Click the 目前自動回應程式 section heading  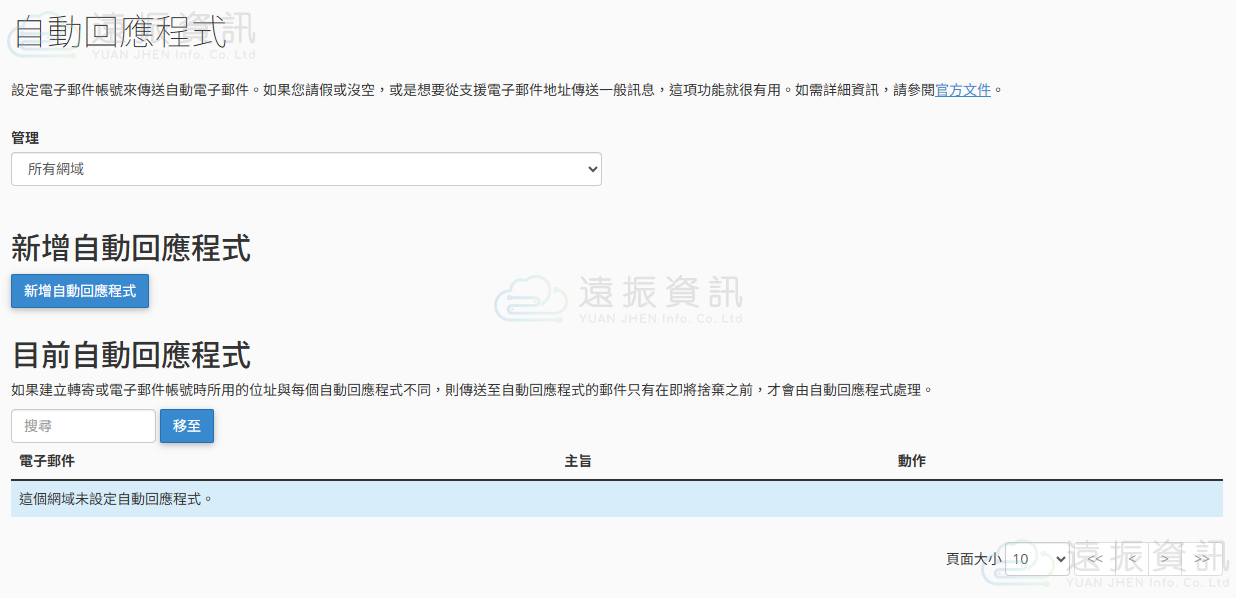[x=131, y=355]
